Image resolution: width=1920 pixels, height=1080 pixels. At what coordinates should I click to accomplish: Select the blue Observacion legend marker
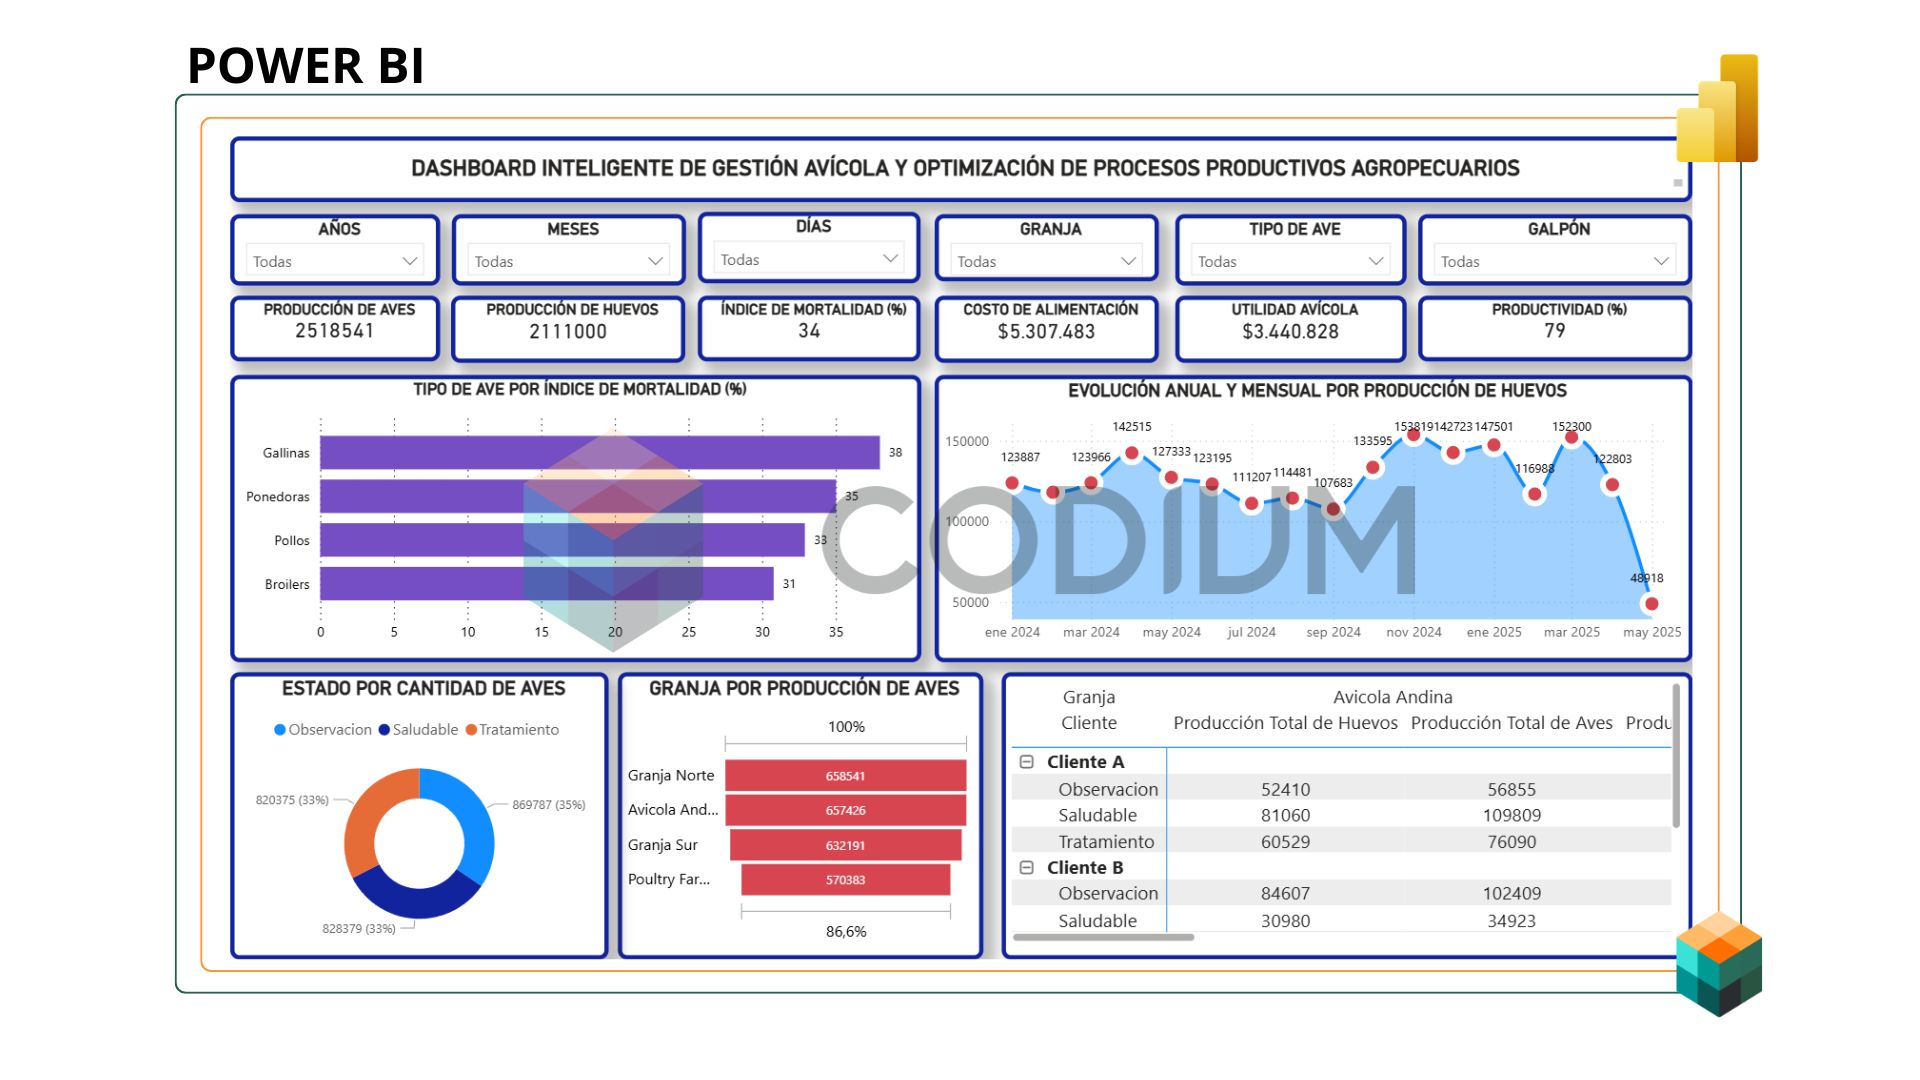click(x=280, y=730)
